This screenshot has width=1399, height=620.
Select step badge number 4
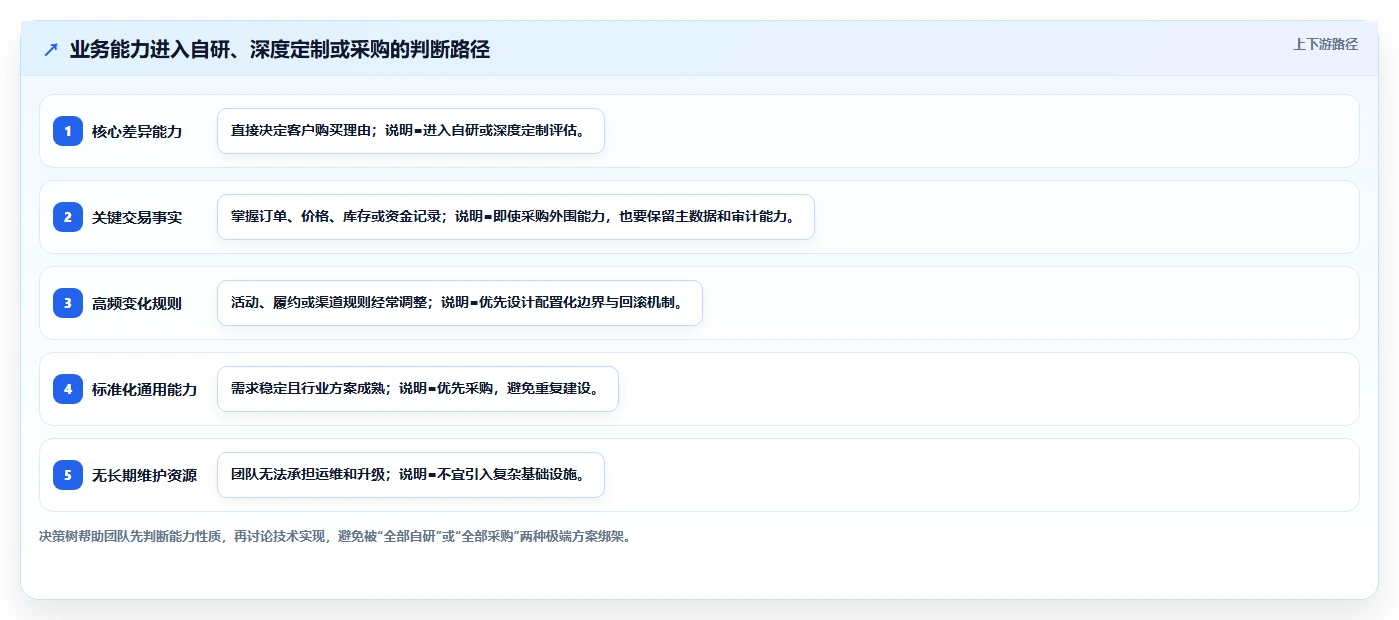click(x=68, y=389)
